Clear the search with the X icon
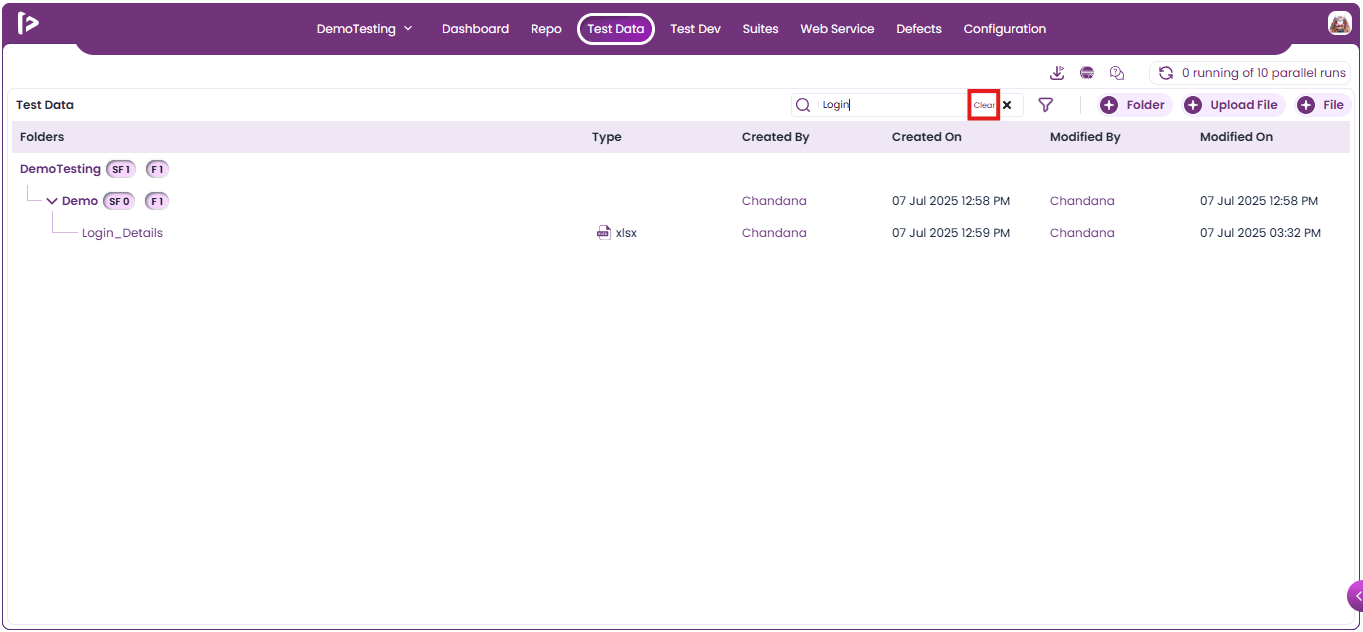The image size is (1363, 632). [x=1007, y=105]
